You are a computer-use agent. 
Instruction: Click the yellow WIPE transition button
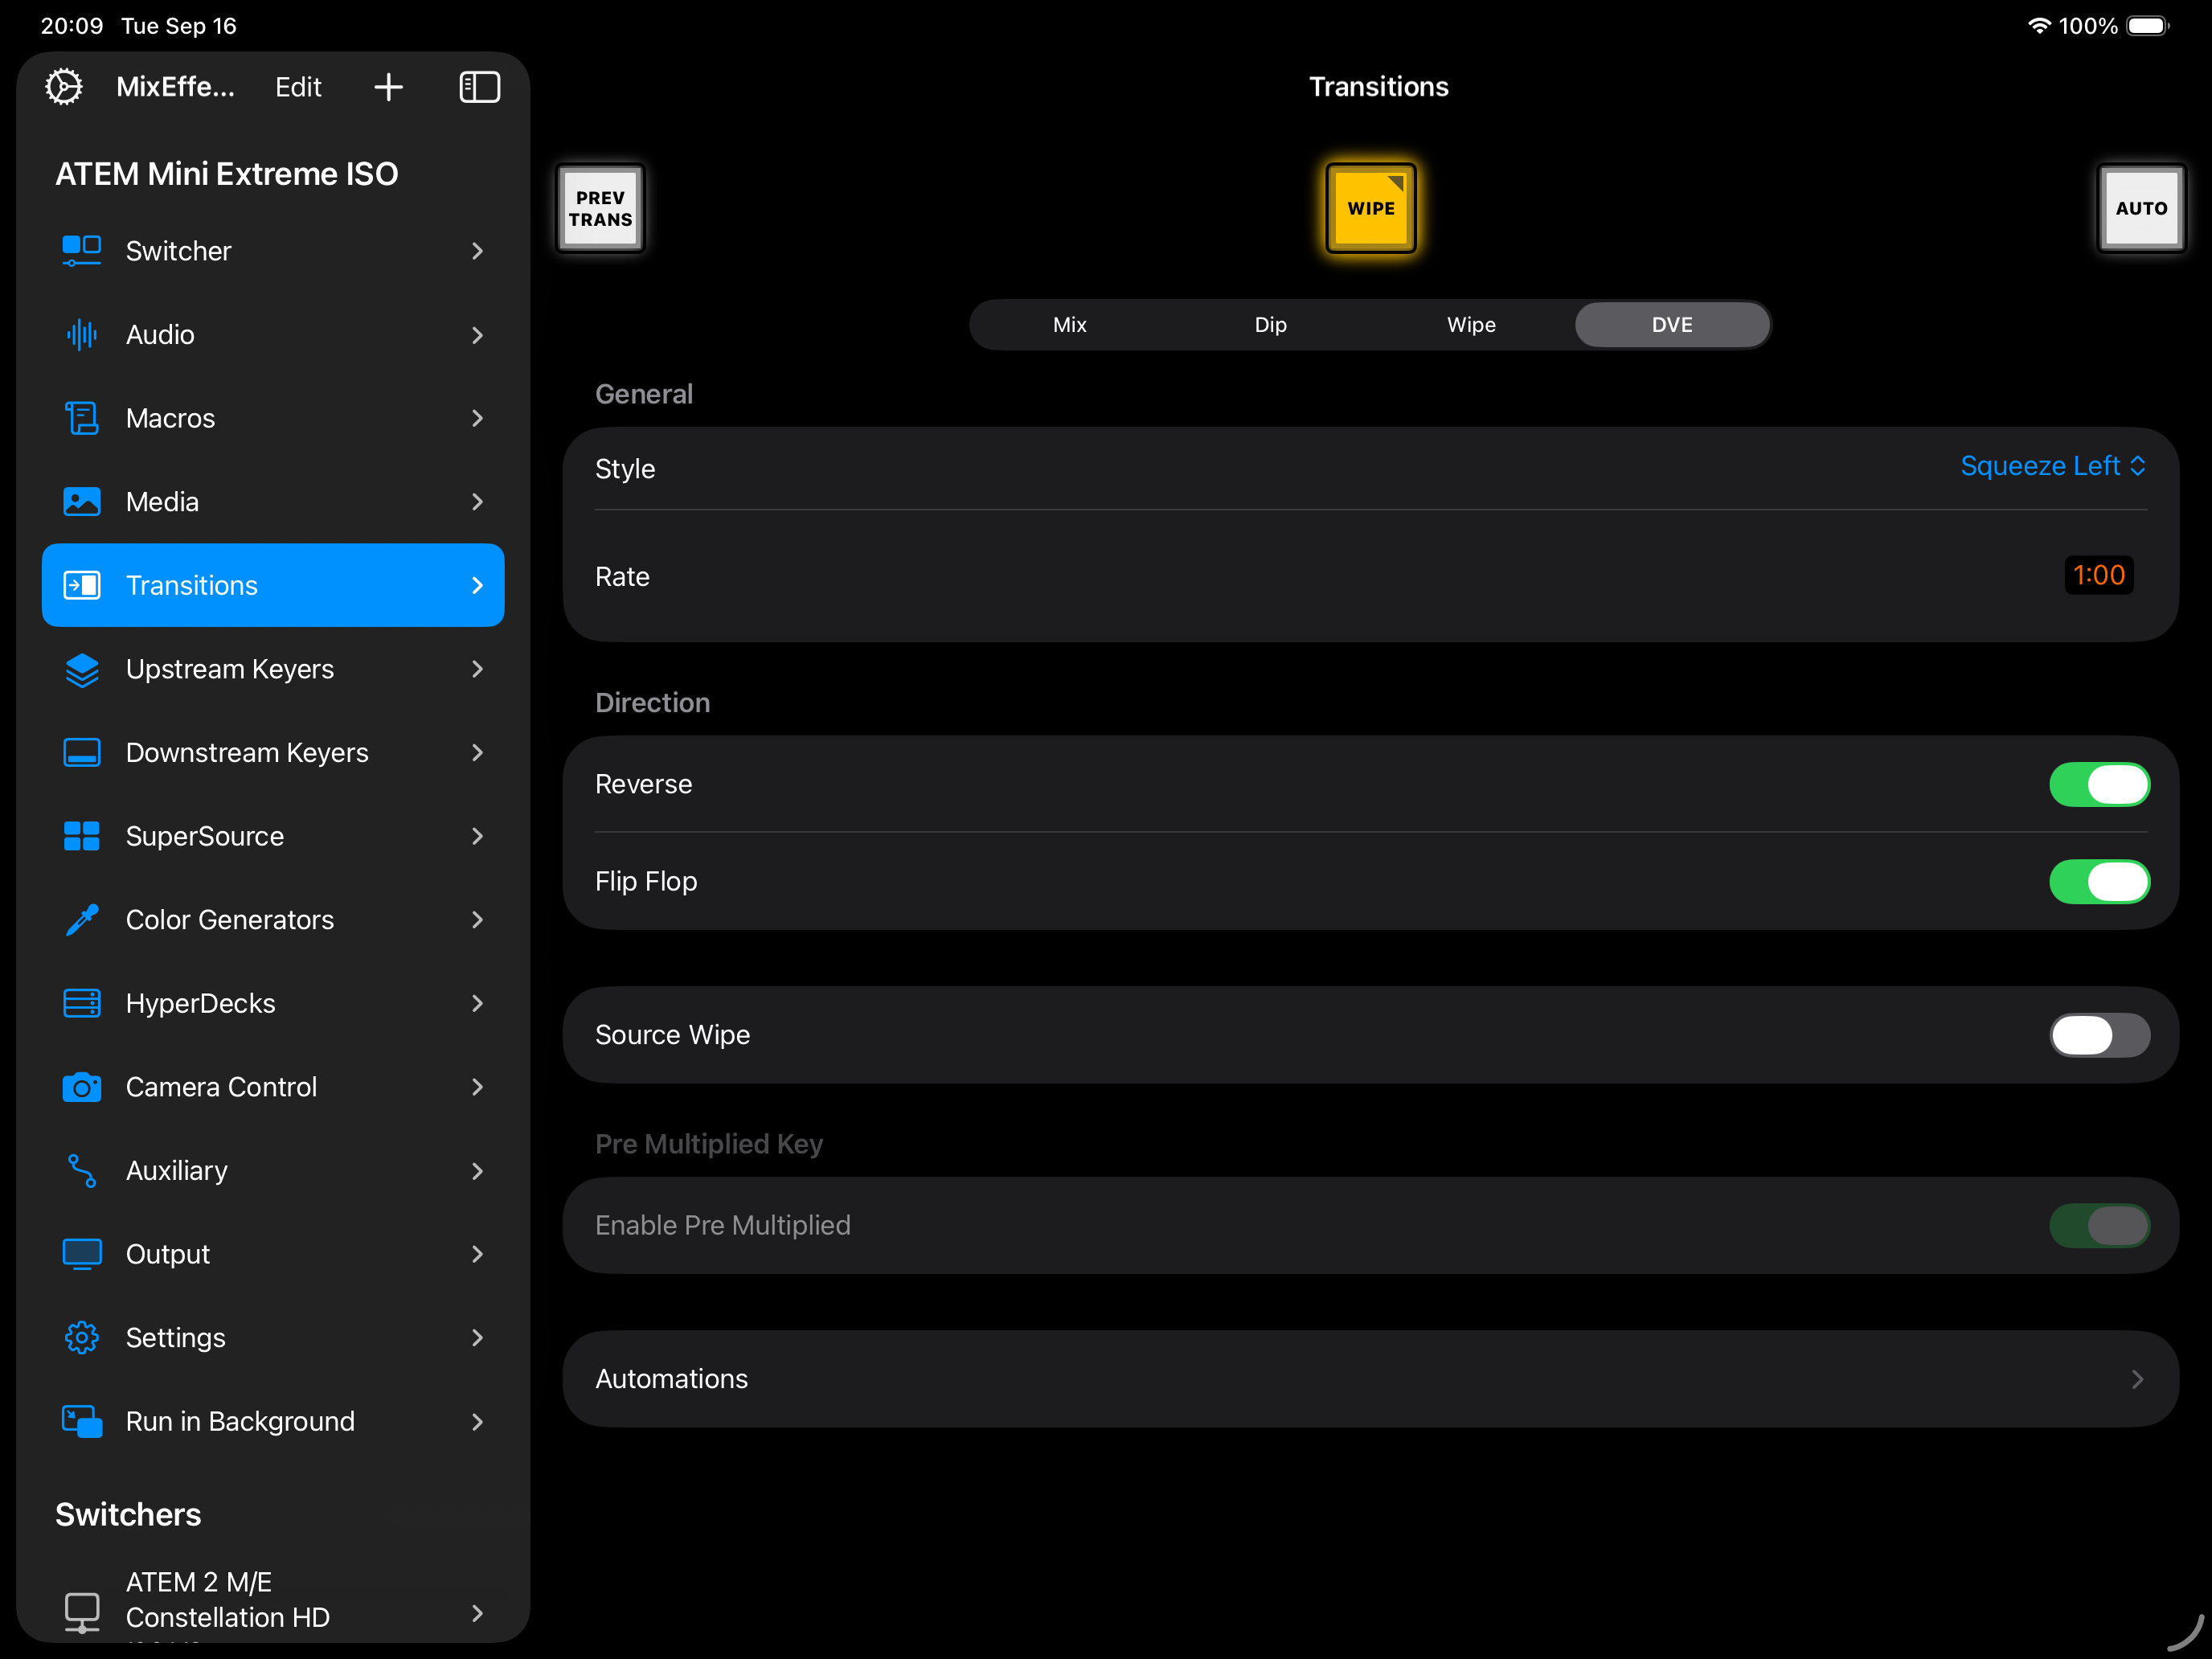(1370, 208)
